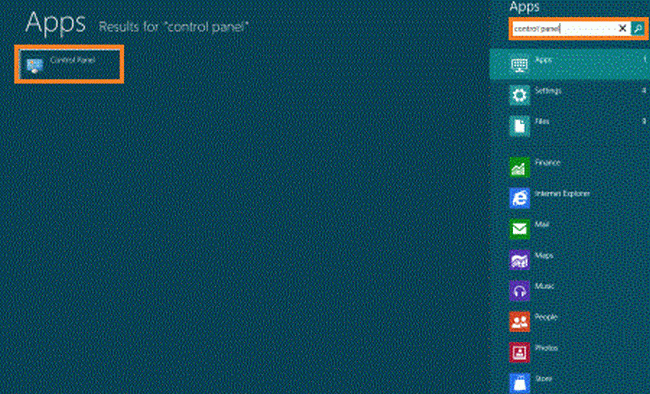
Task: Open the Store shopping bag icon
Action: 519,383
